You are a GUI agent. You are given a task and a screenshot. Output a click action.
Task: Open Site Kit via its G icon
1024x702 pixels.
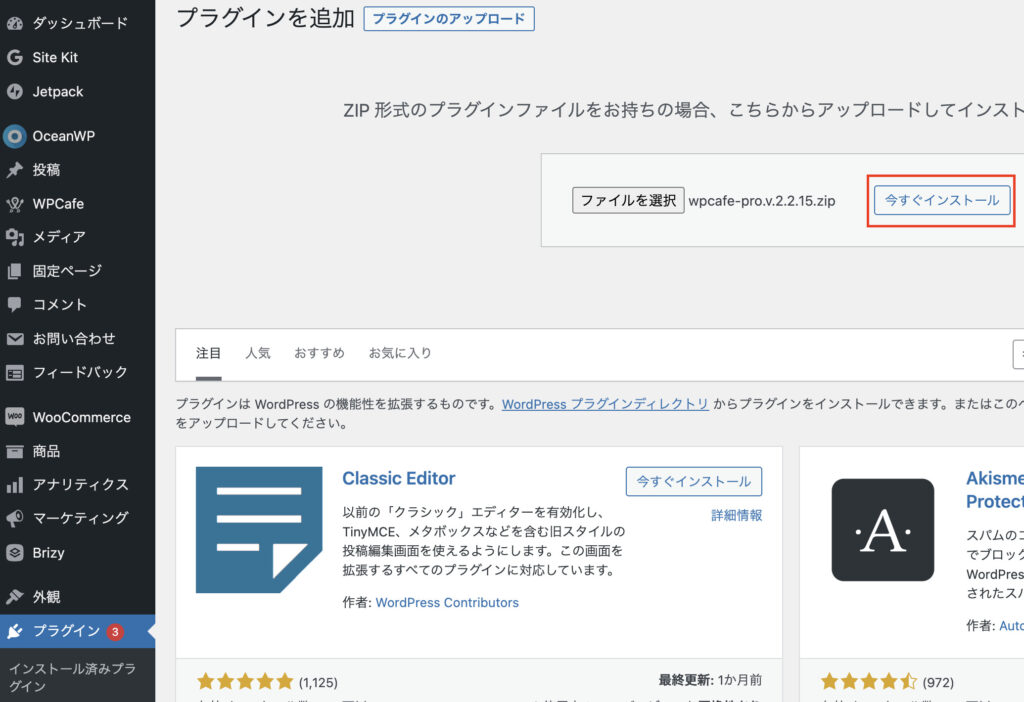click(15, 57)
